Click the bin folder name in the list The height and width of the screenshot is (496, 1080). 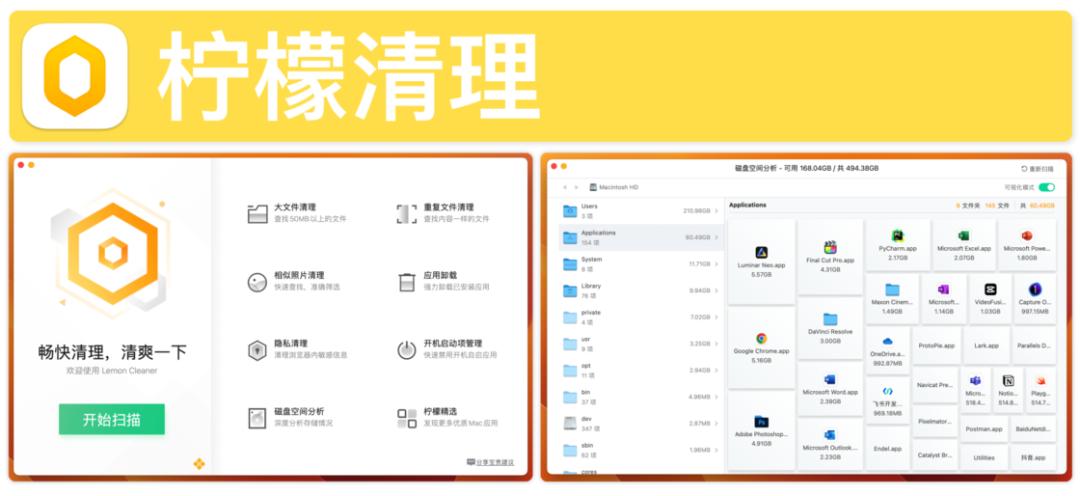[585, 392]
